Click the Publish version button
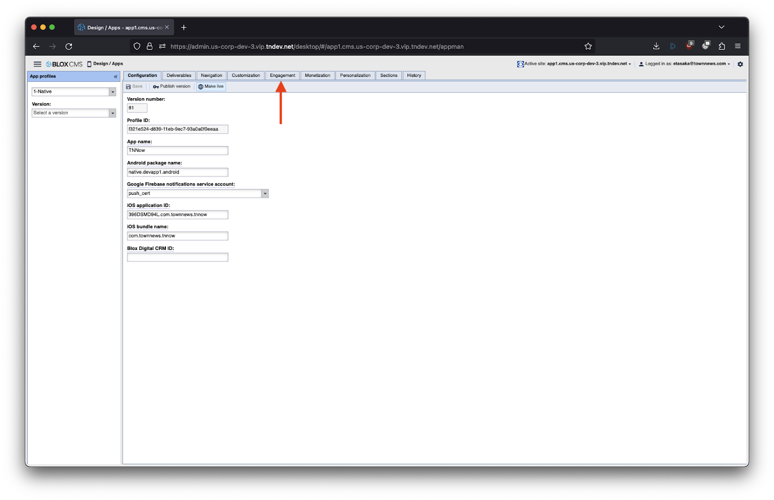This screenshot has height=500, width=774. point(171,87)
